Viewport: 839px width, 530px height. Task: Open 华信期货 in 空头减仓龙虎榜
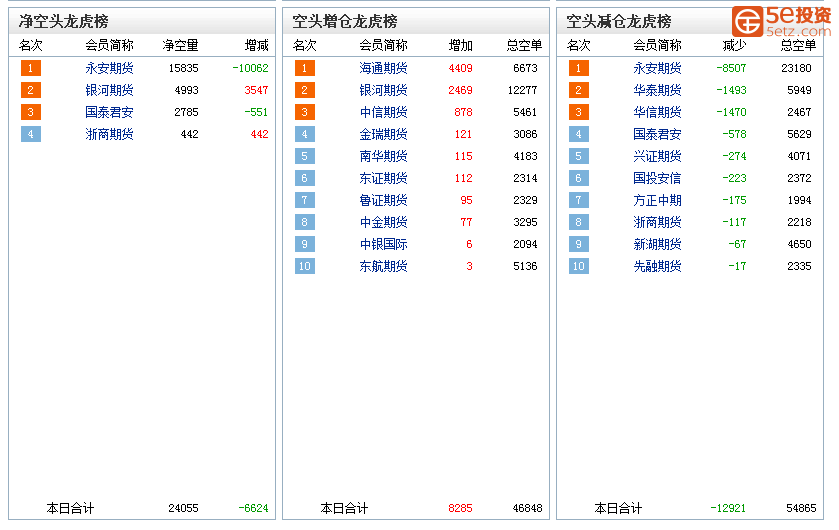point(657,112)
